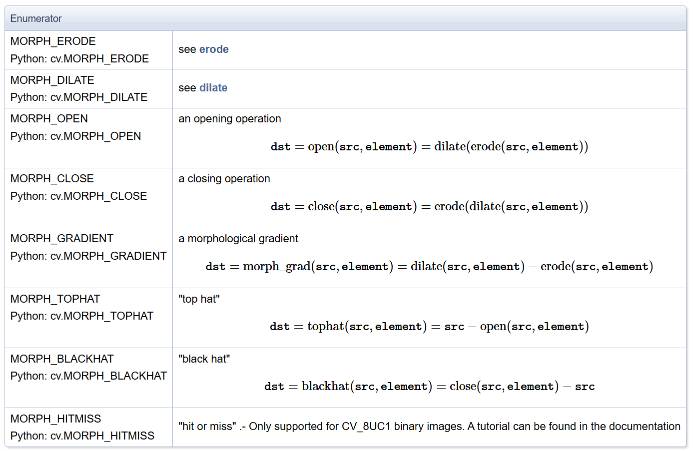This screenshot has width=693, height=451.
Task: Click the Python cv.MORPH_DILATE text
Action: click(78, 97)
